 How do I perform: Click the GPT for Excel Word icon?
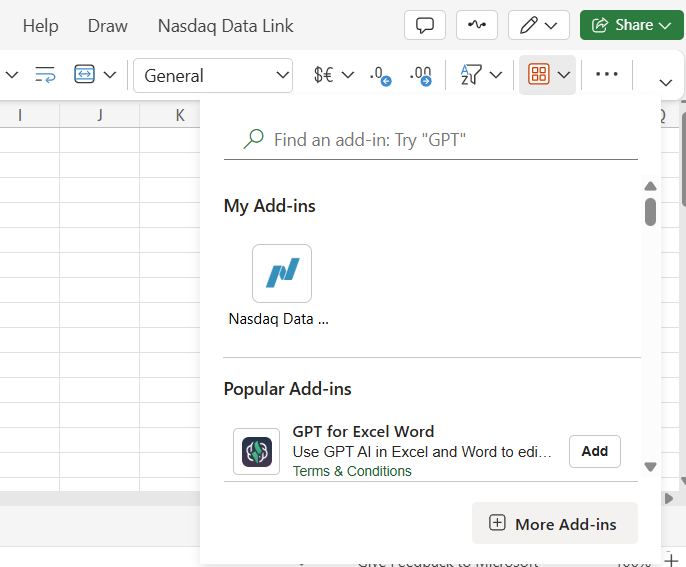pos(256,452)
